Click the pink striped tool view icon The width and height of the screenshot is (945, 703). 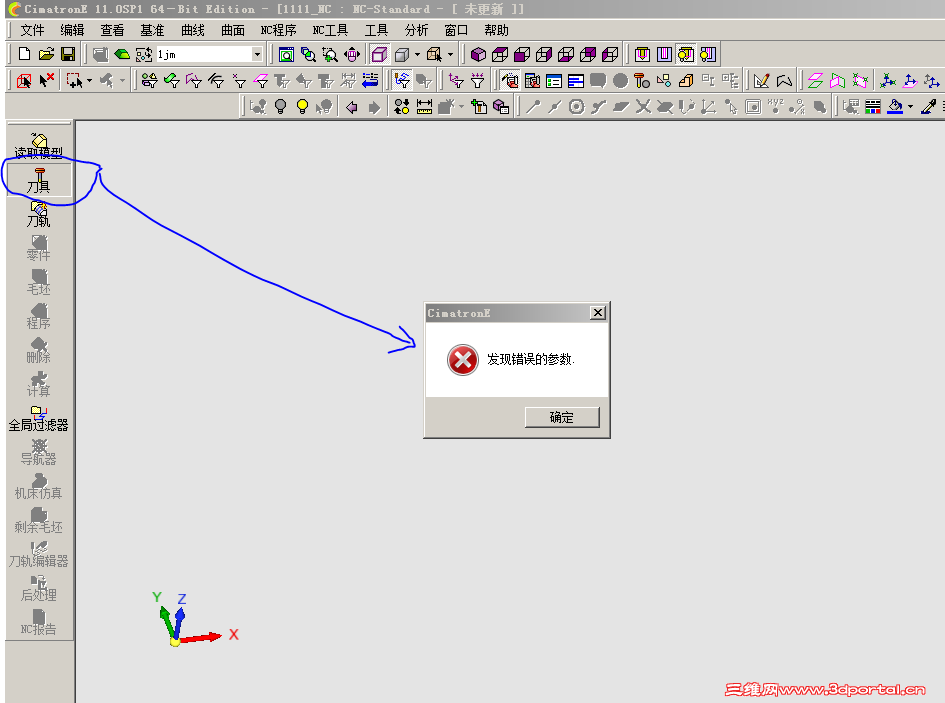pos(664,55)
